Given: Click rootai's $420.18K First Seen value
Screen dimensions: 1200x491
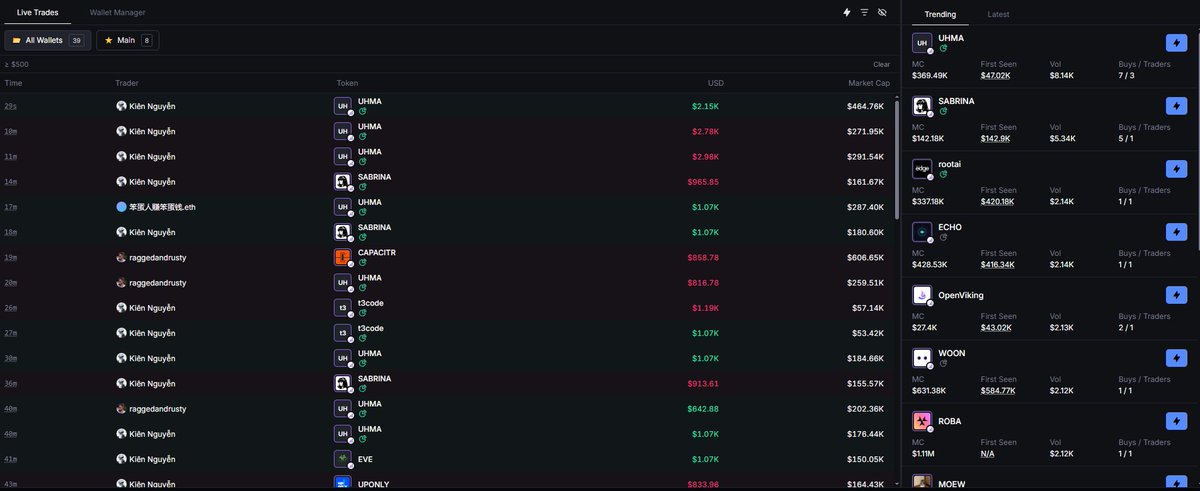Looking at the screenshot, I should coord(998,201).
